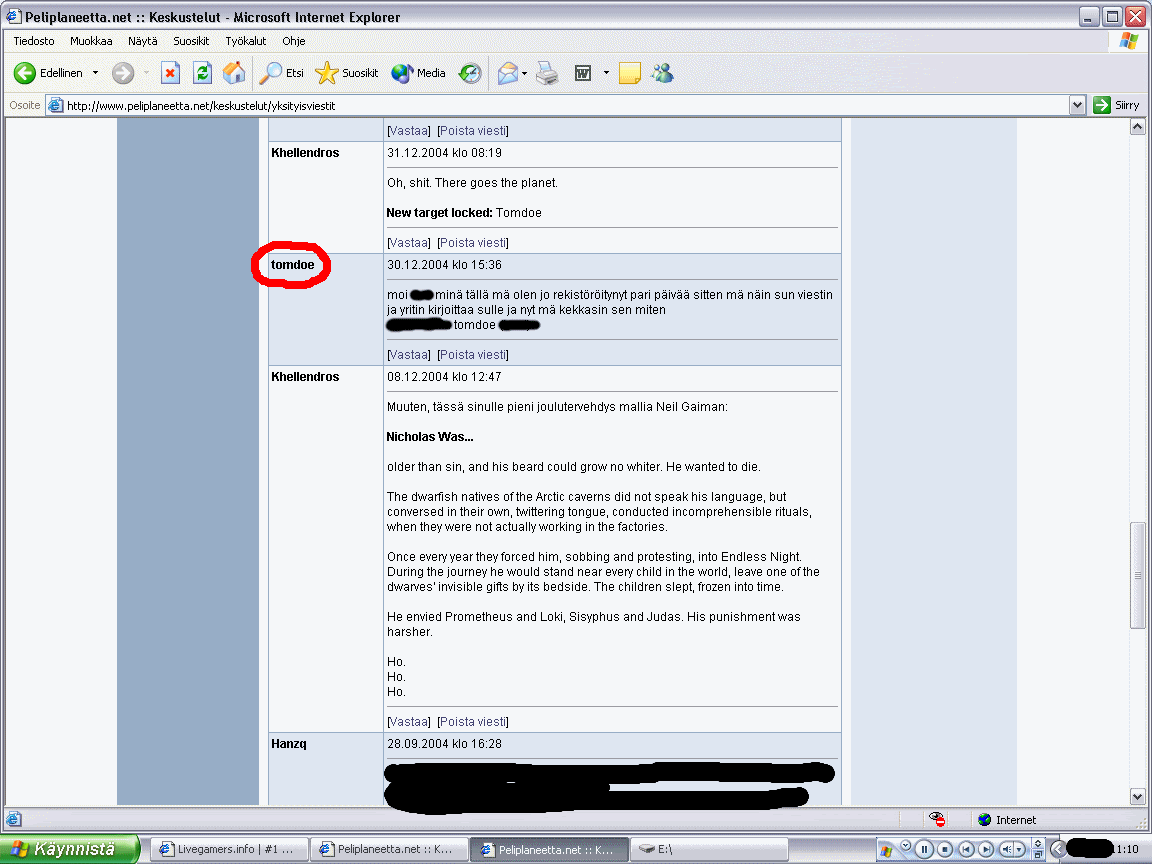The width and height of the screenshot is (1152, 864).
Task: Open the Työkalut menu
Action: [x=245, y=41]
